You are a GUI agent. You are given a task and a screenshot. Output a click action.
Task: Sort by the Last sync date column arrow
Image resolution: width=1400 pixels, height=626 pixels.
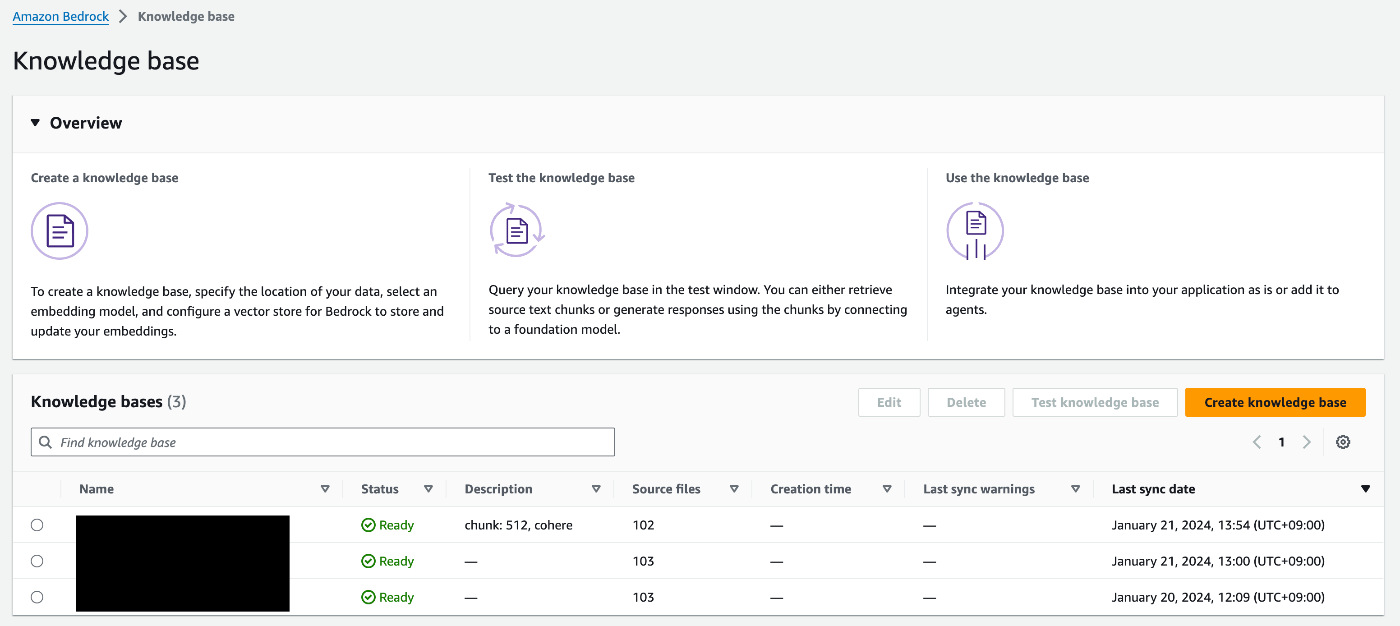(x=1365, y=489)
